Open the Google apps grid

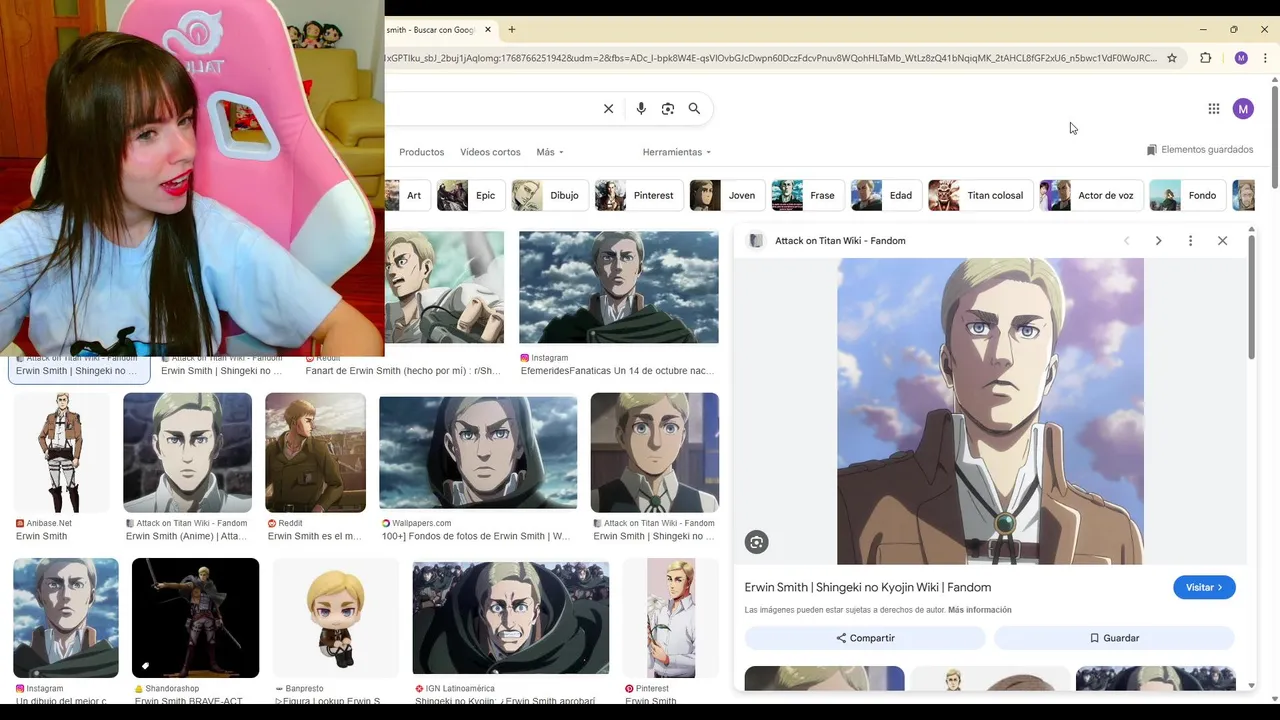1214,109
